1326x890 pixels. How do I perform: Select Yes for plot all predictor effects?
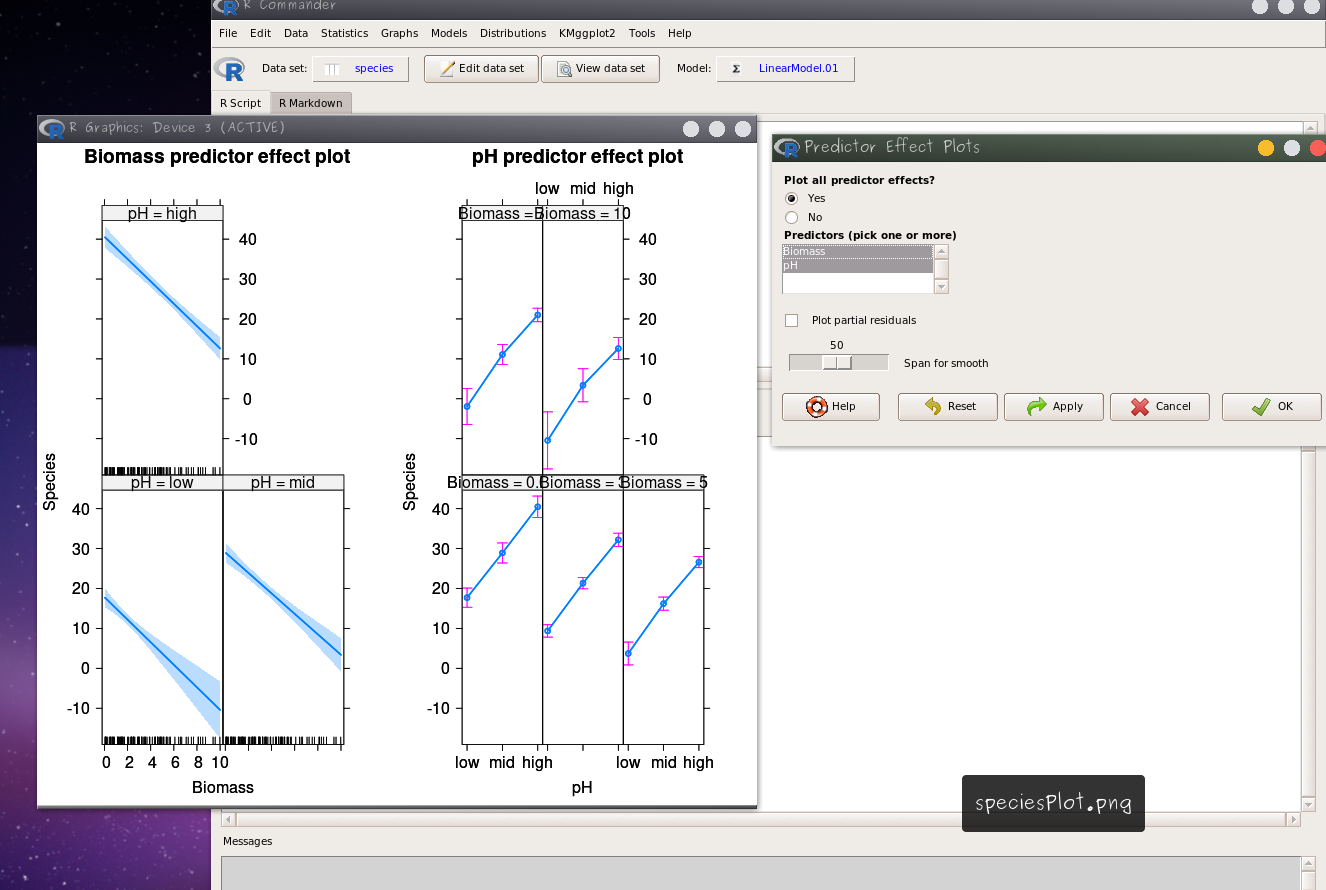[792, 199]
